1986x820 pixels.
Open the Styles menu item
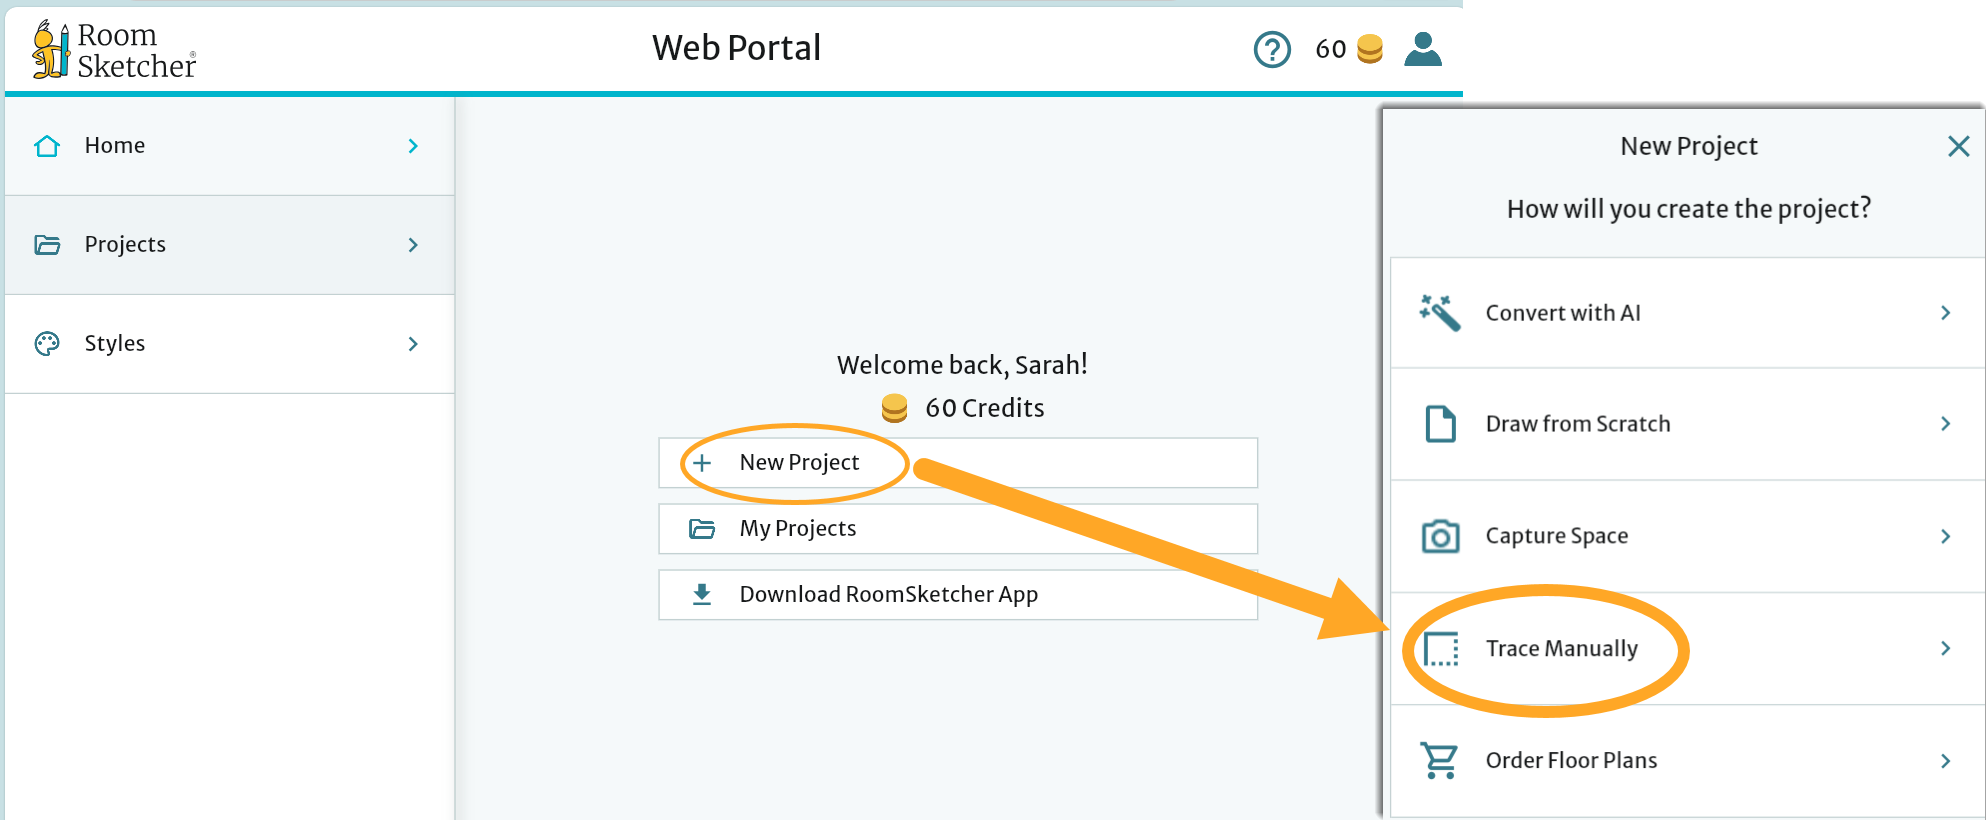coord(230,344)
